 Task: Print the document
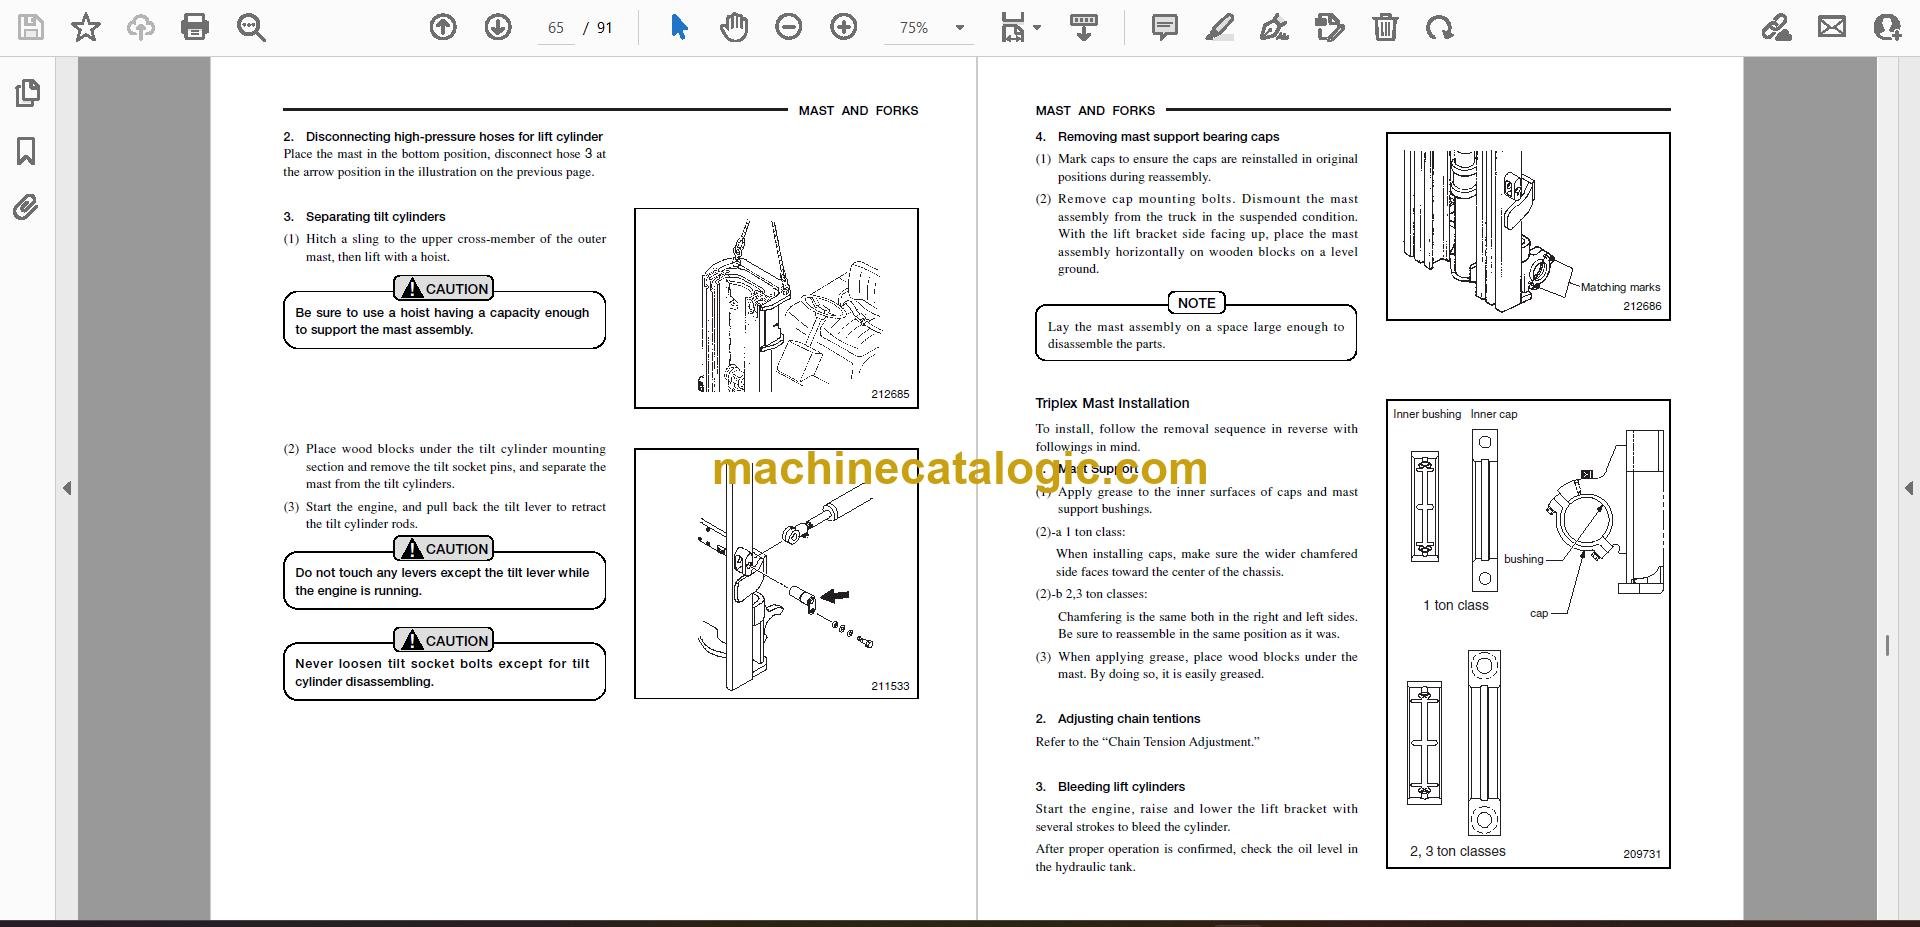click(195, 28)
